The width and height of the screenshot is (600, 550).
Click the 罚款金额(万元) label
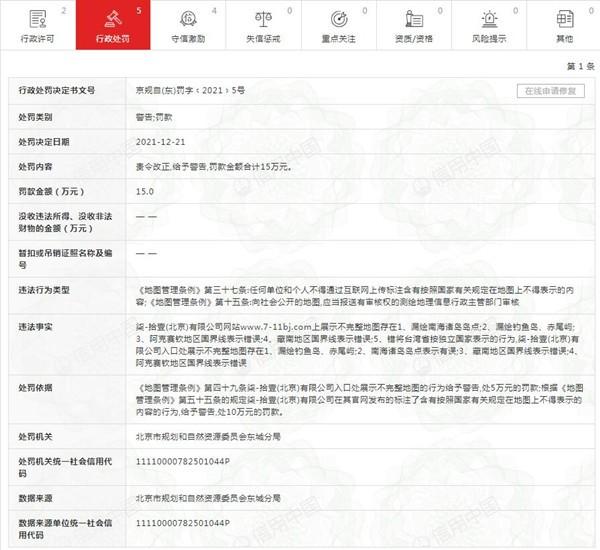pos(51,191)
